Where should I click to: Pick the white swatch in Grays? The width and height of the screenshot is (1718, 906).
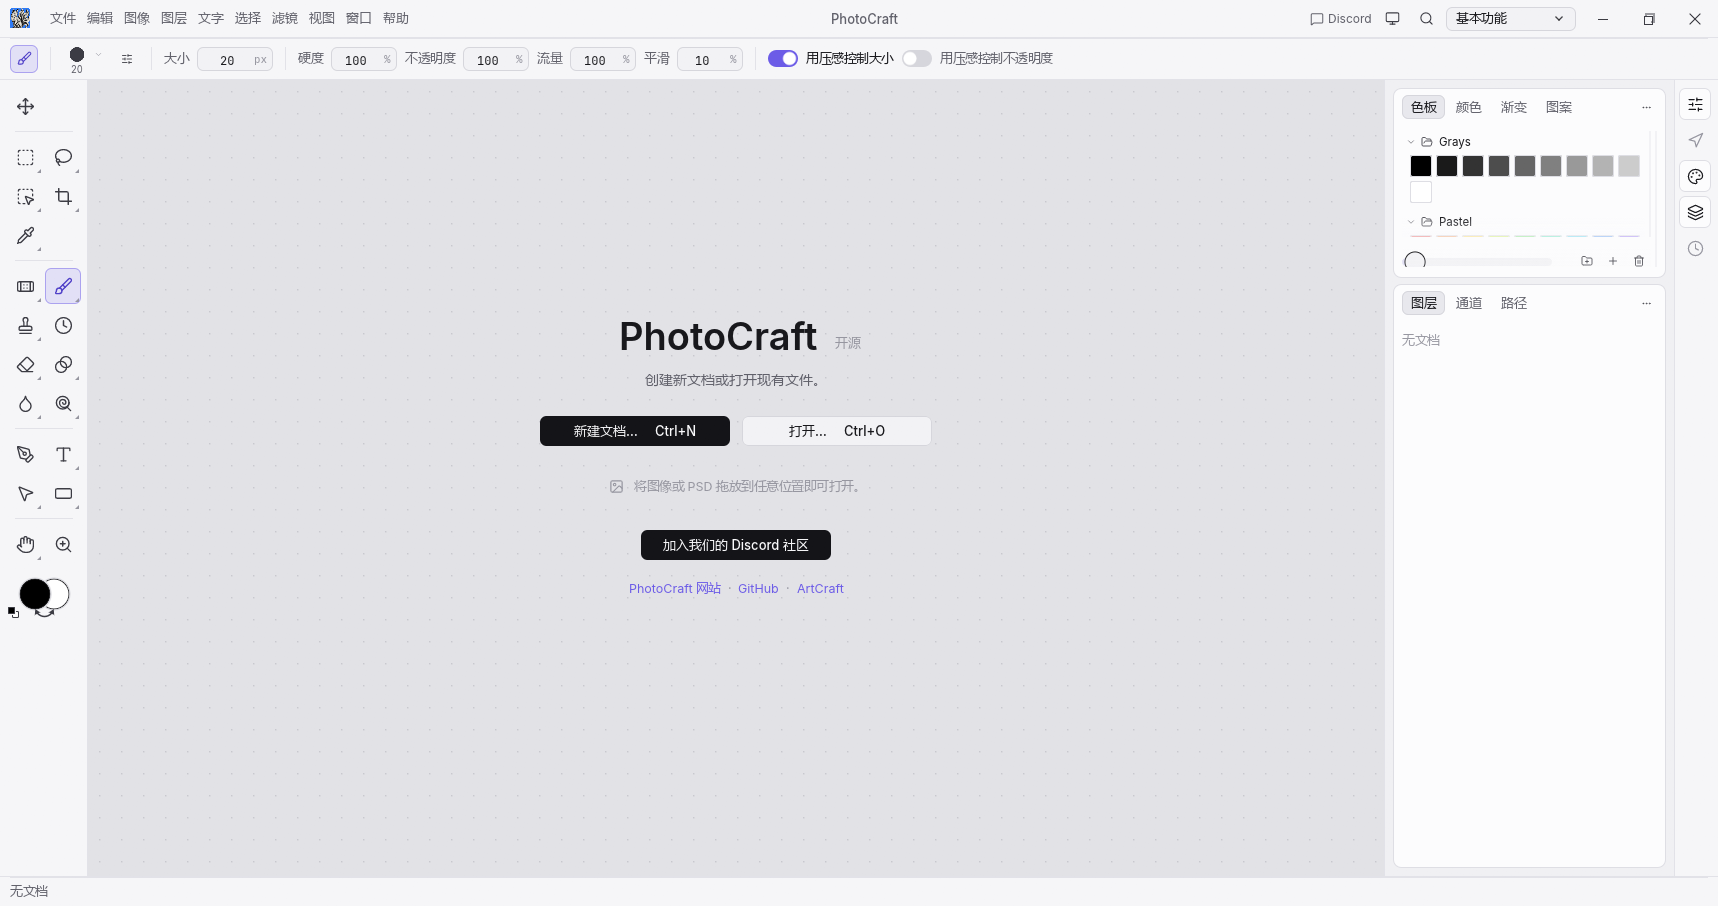click(x=1421, y=192)
